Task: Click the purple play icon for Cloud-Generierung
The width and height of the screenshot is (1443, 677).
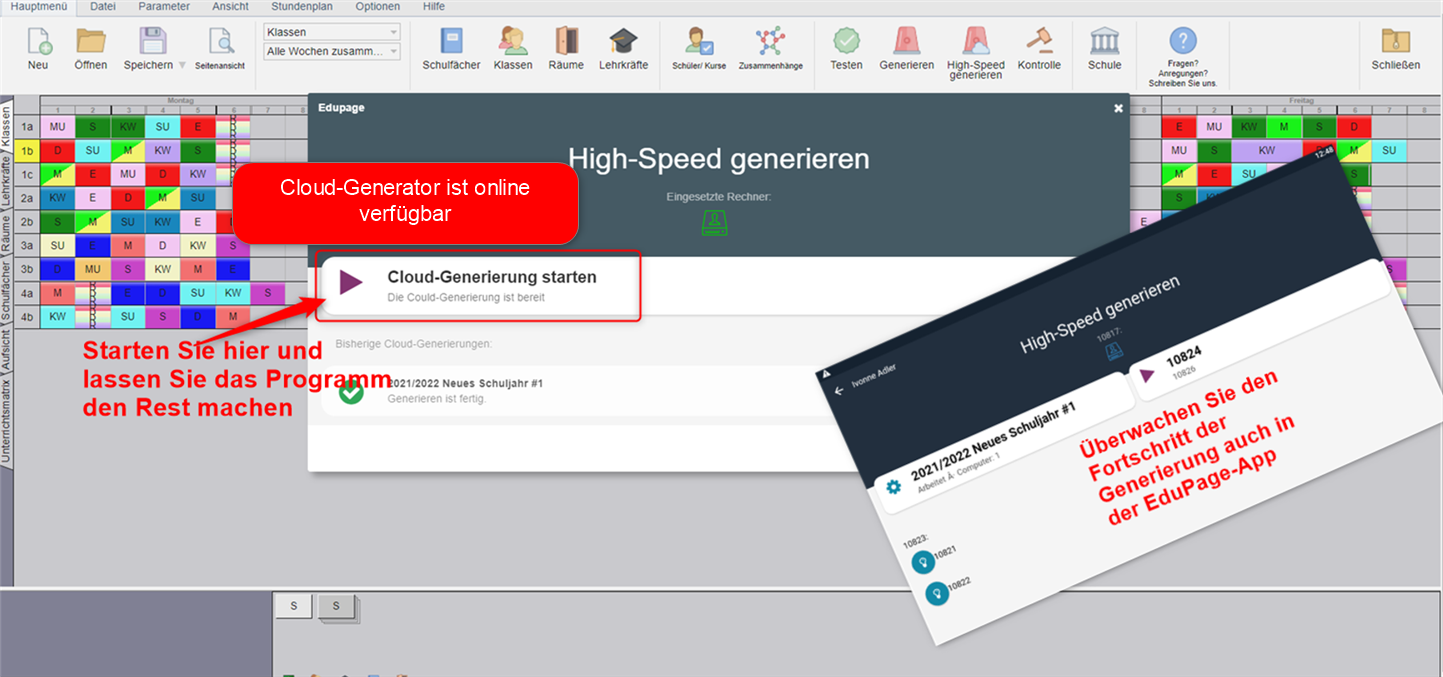Action: pyautogui.click(x=351, y=282)
